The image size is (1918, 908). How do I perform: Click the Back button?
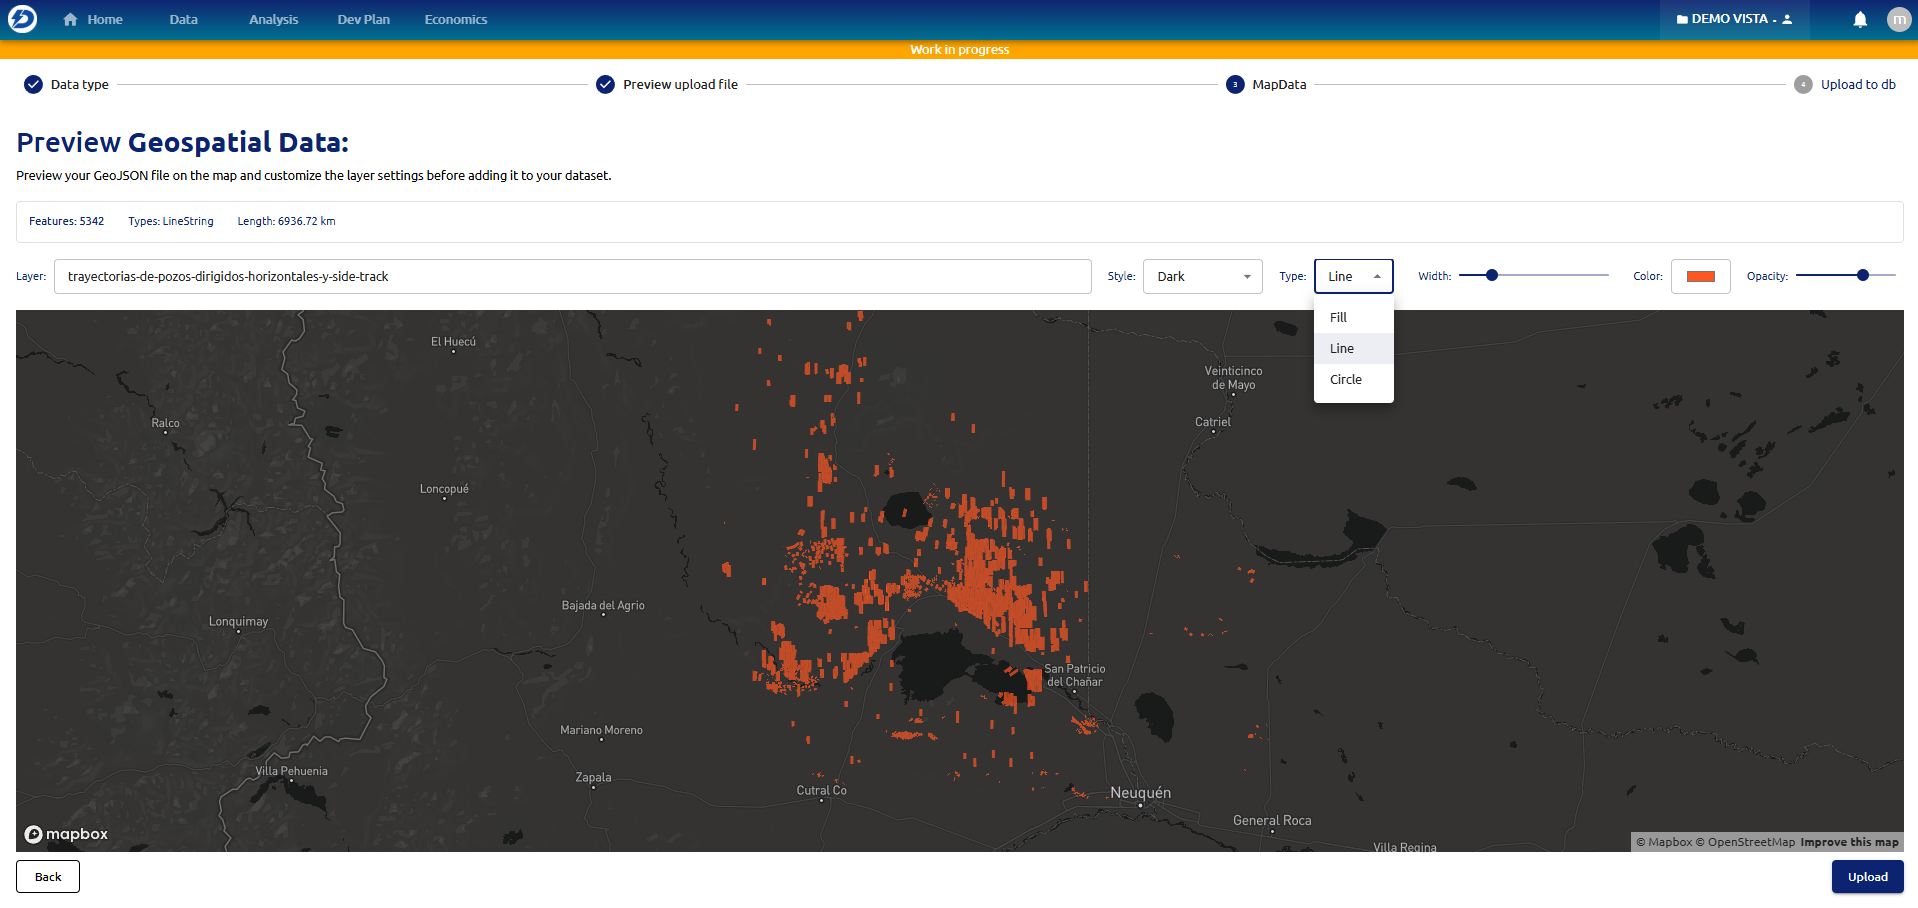click(x=48, y=877)
